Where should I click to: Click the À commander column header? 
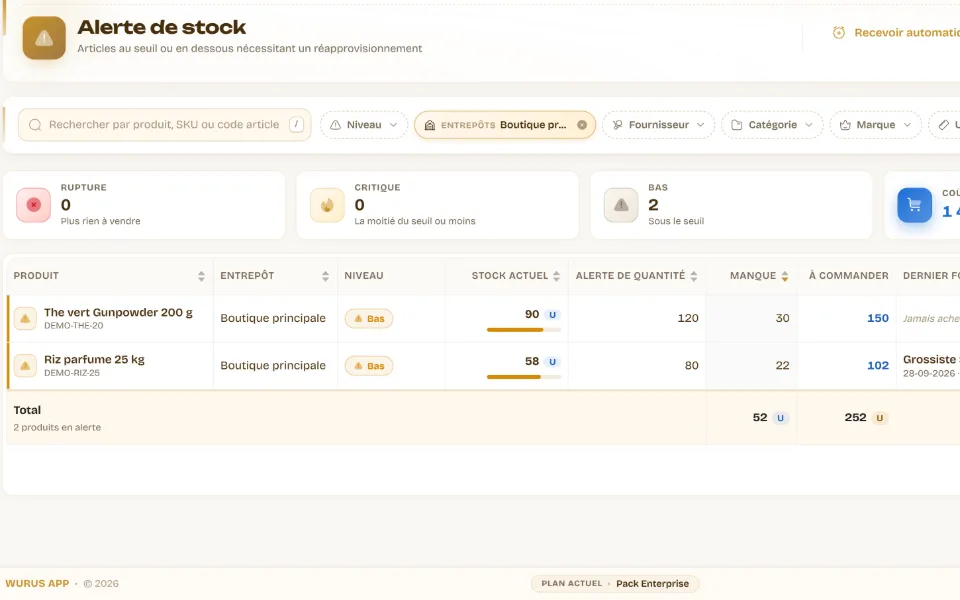[849, 276]
